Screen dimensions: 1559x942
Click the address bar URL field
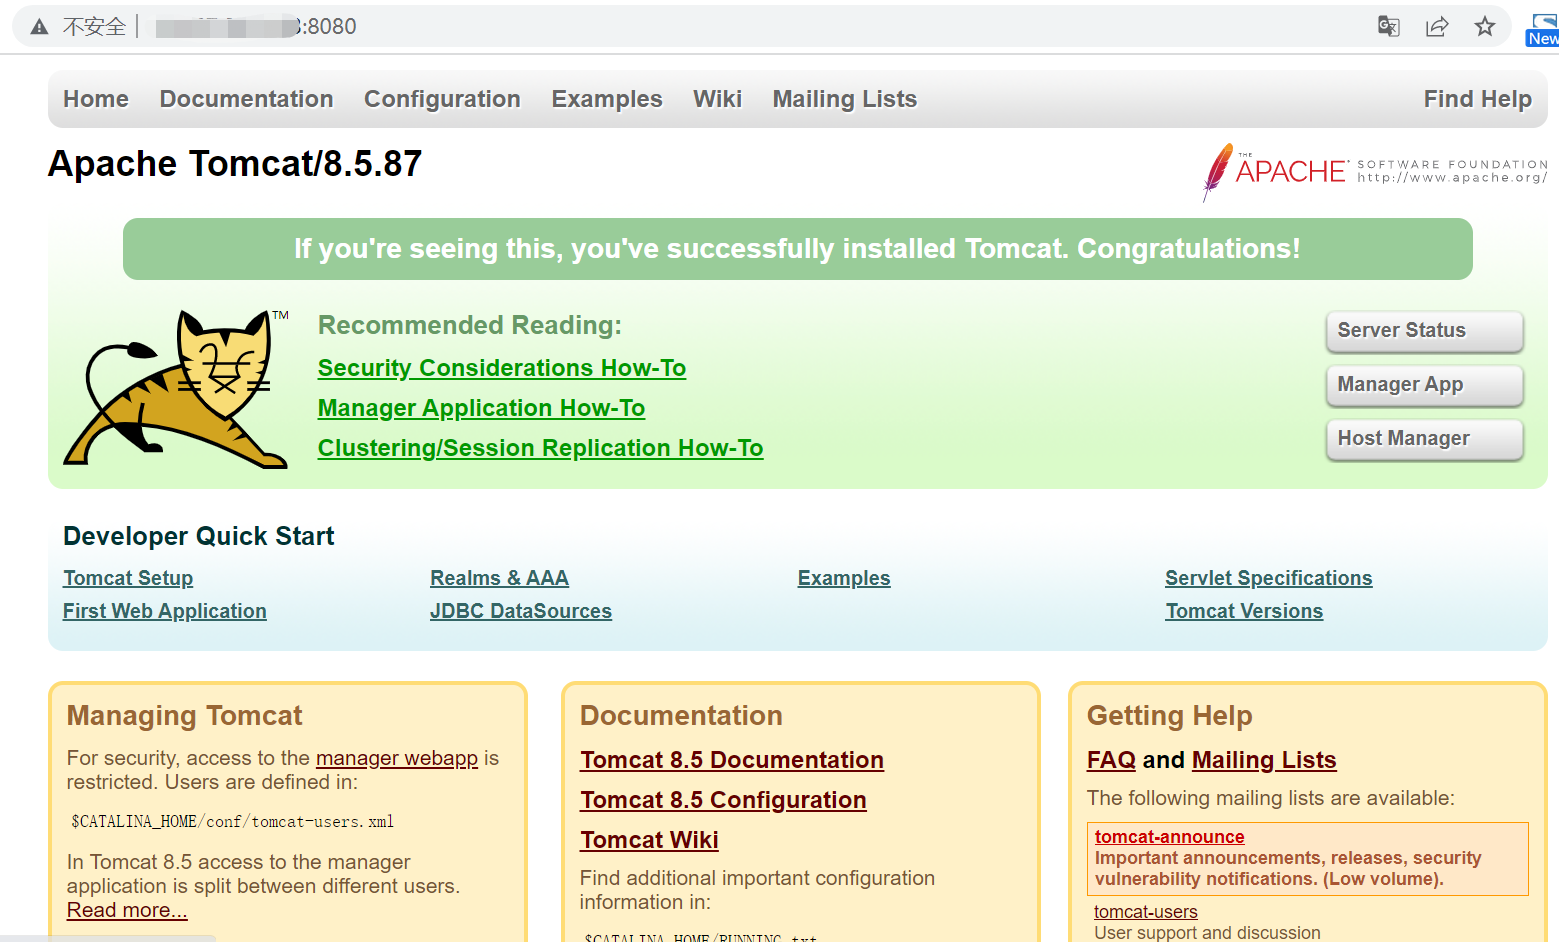coord(700,27)
